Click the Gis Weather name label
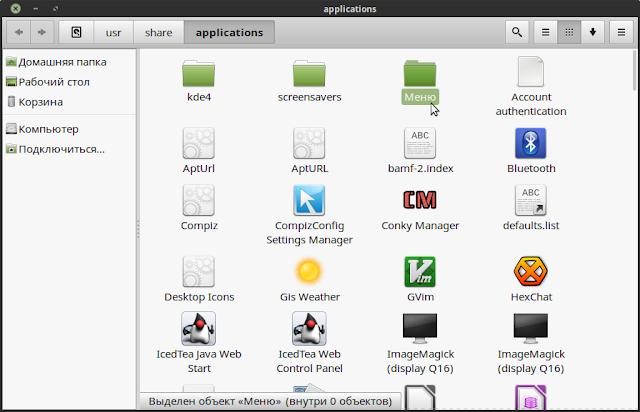This screenshot has height=412, width=640. [x=310, y=297]
